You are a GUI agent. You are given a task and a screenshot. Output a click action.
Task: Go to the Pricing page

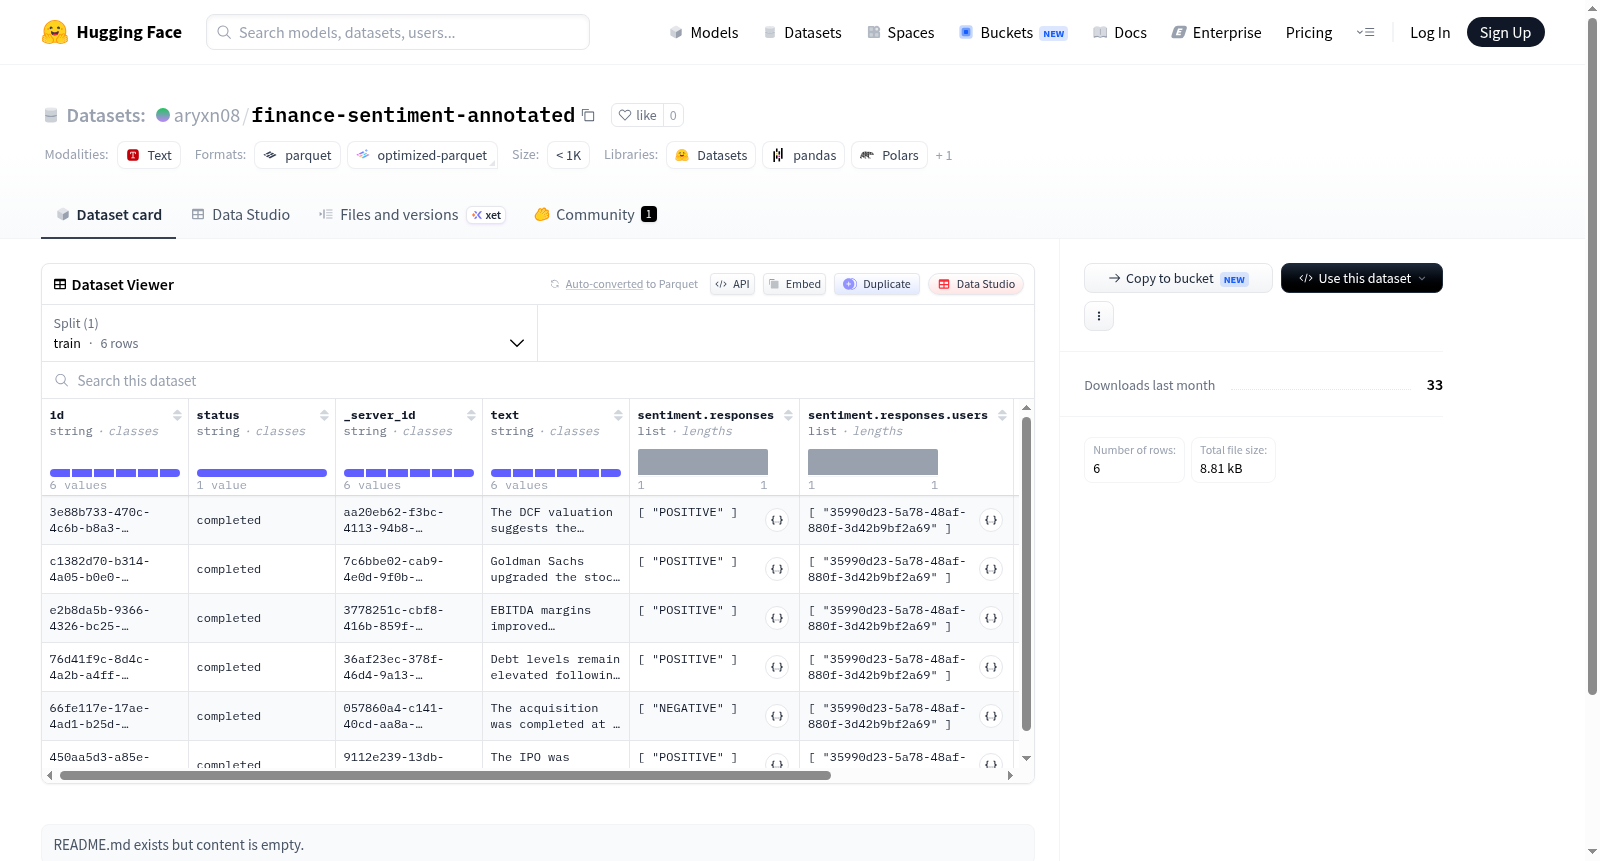[x=1309, y=32]
